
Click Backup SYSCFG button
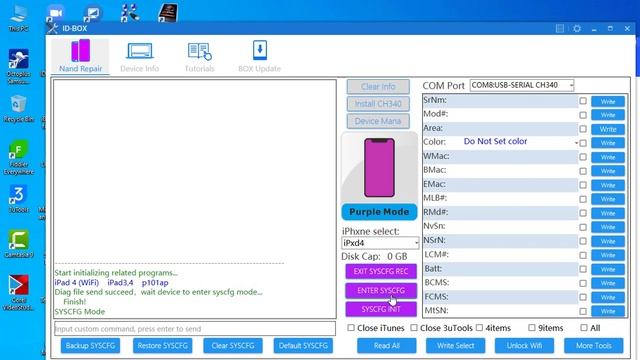[90, 346]
